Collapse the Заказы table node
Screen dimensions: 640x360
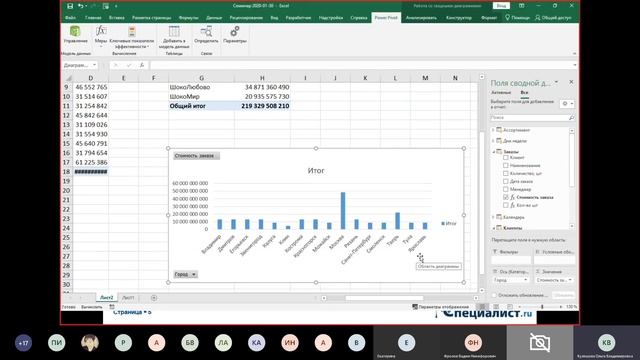coord(493,151)
